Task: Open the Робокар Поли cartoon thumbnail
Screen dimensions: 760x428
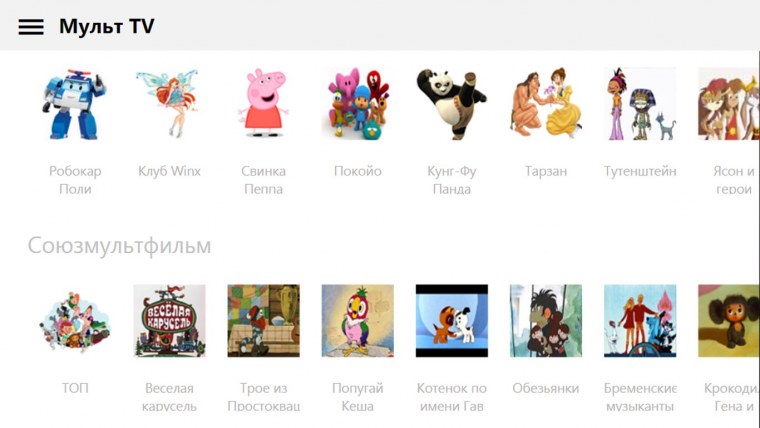Action: point(75,103)
